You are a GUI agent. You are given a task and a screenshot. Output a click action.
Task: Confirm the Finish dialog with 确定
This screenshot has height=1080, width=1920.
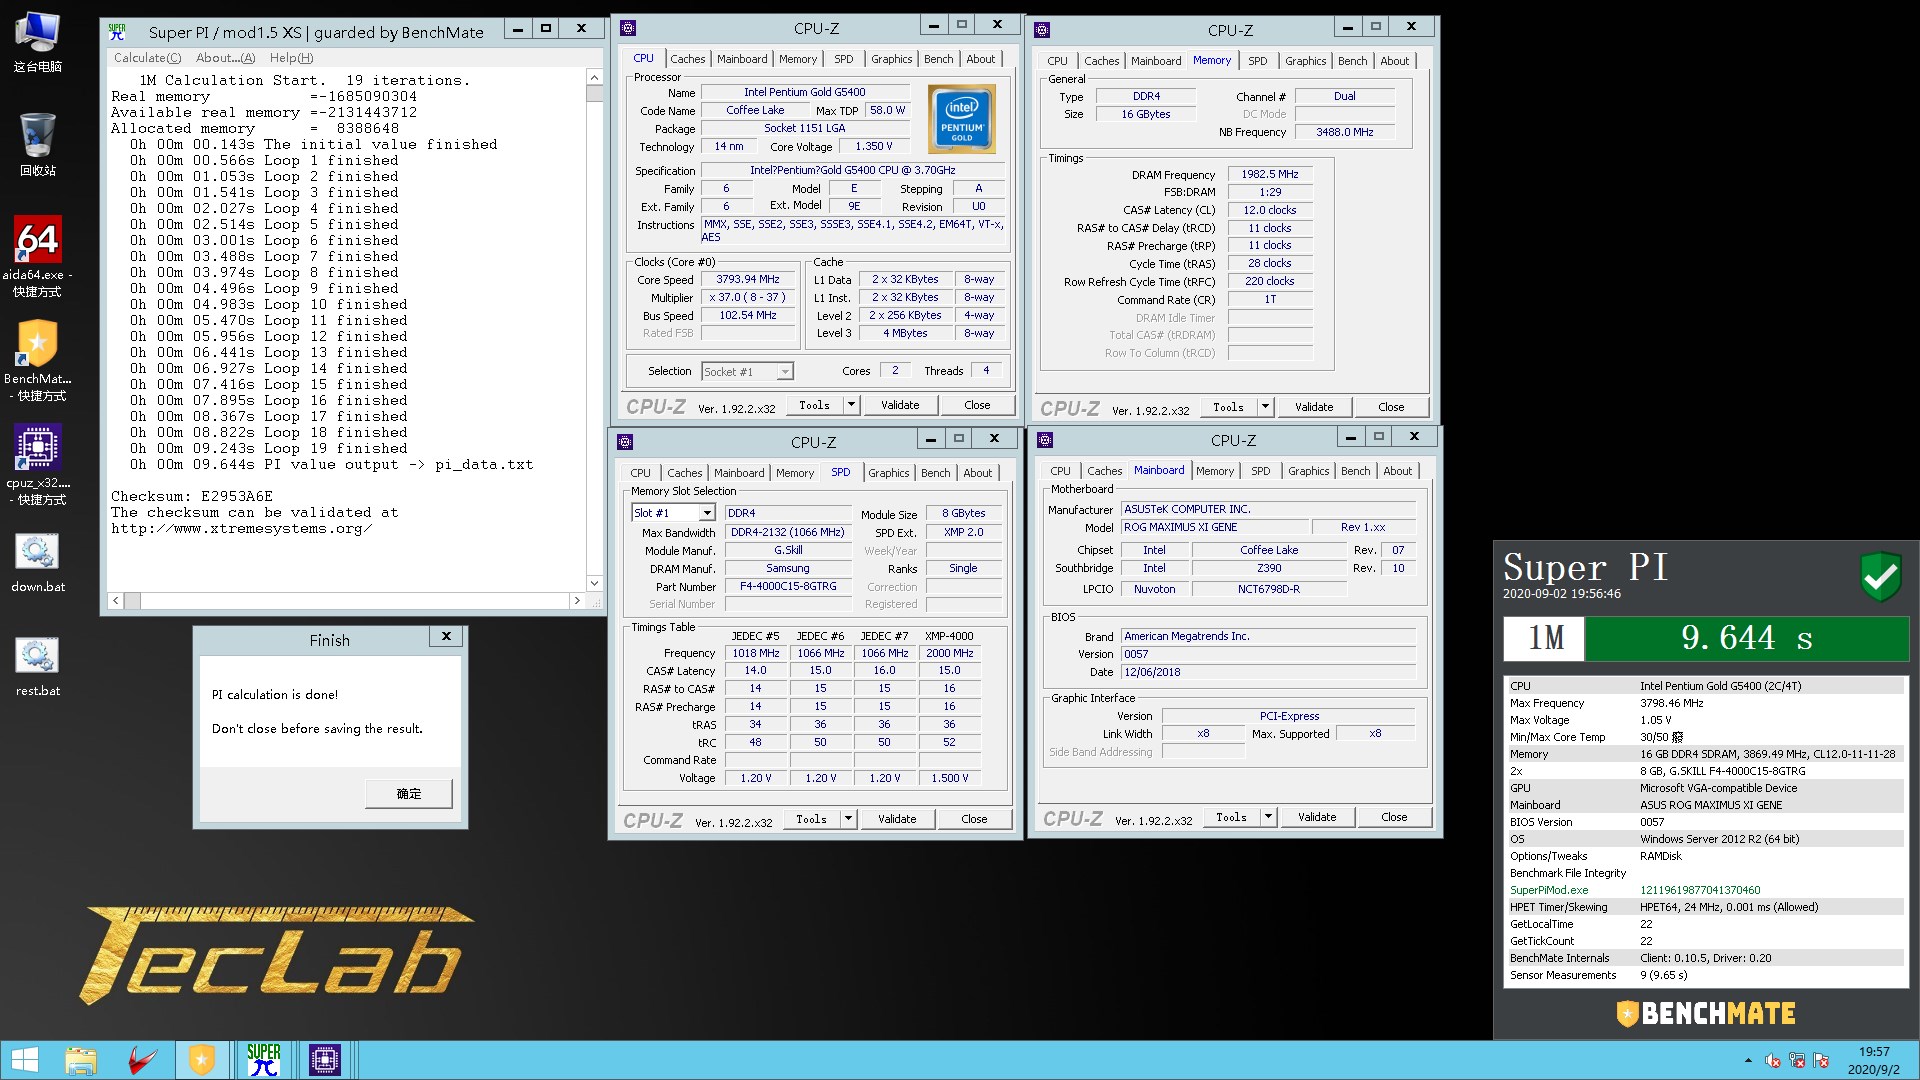point(409,794)
